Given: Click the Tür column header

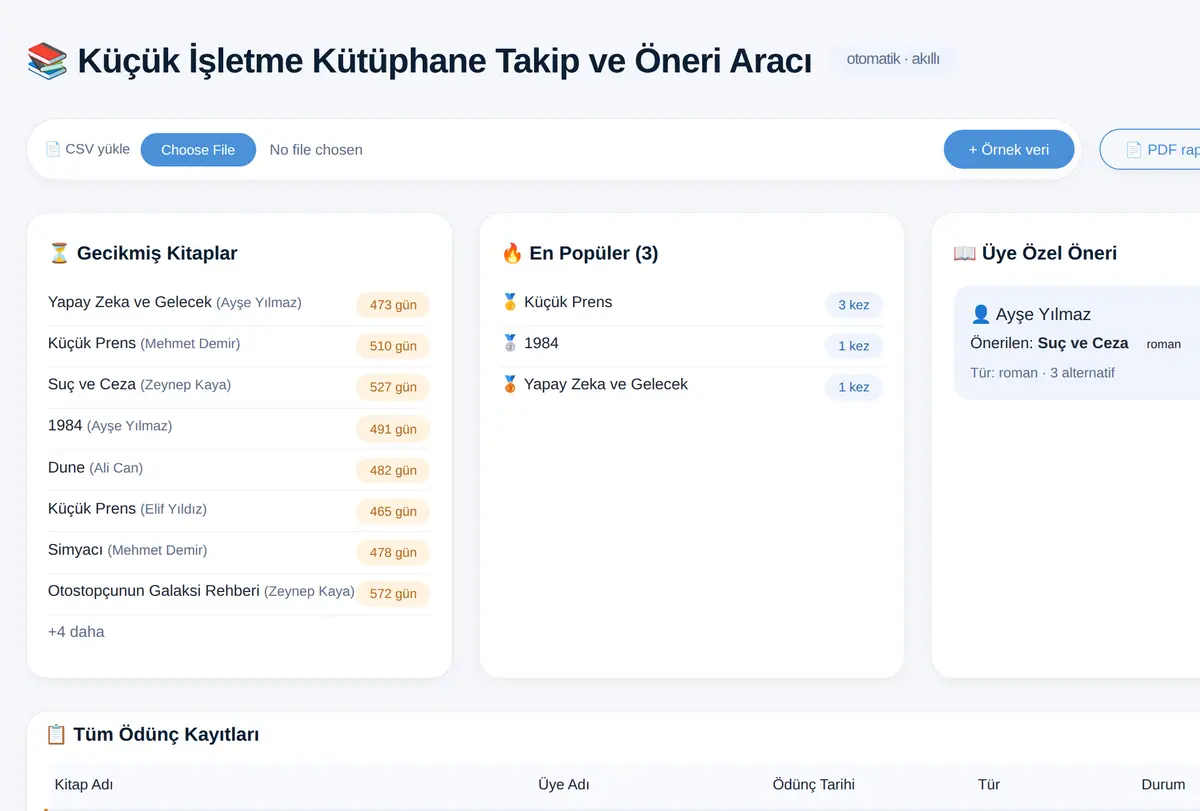Looking at the screenshot, I should click(989, 785).
